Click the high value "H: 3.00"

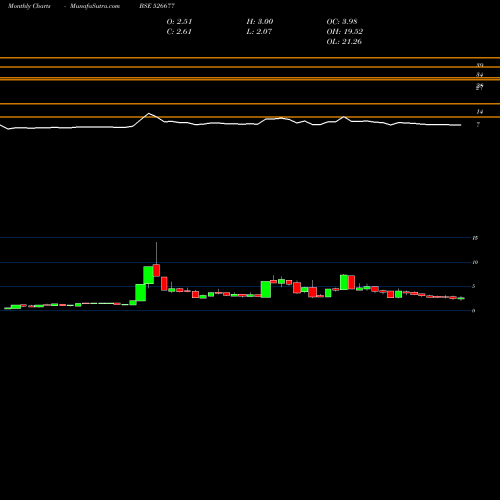tap(260, 21)
